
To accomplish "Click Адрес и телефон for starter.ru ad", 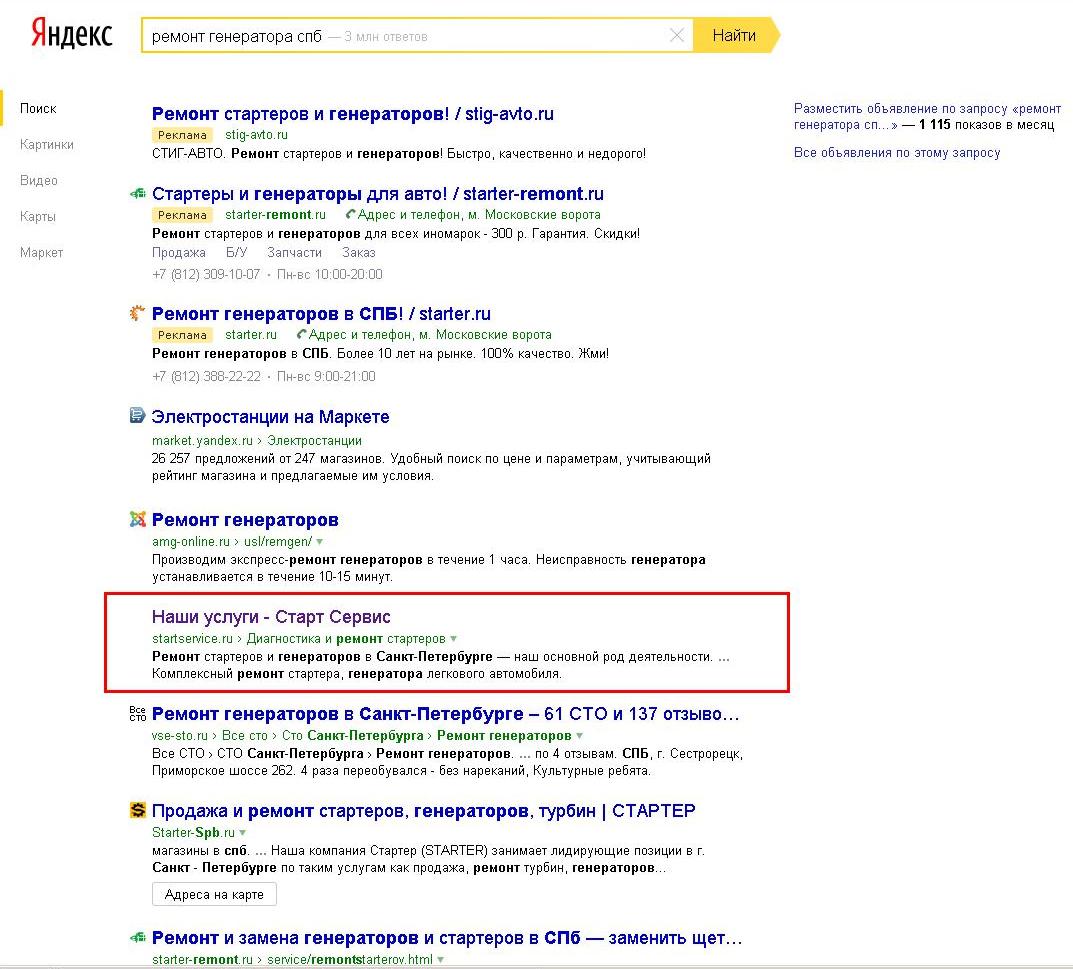I will 430,335.
